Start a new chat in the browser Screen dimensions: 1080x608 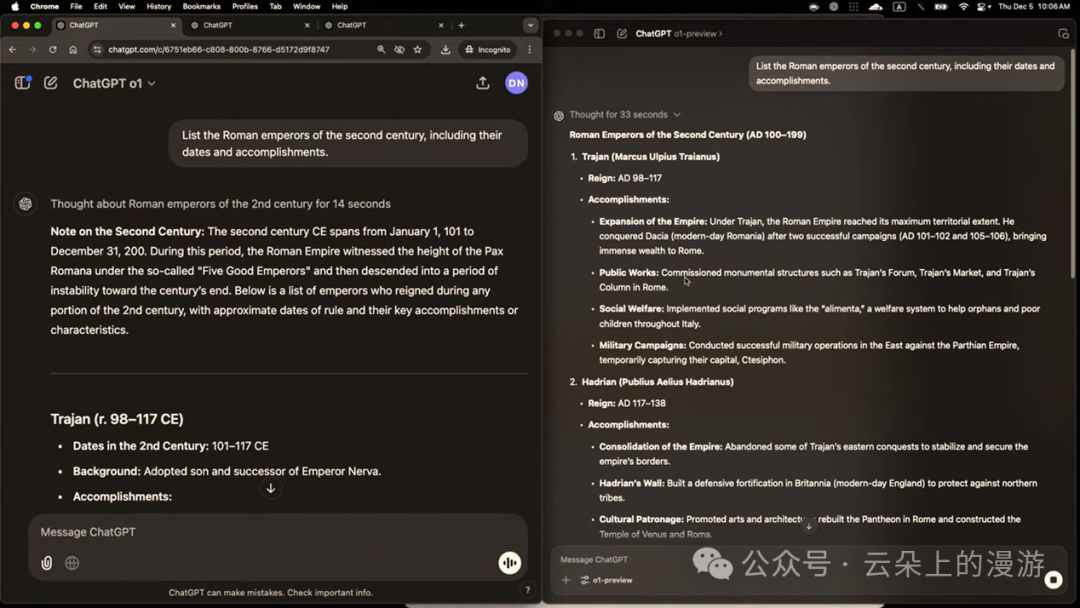[50, 83]
